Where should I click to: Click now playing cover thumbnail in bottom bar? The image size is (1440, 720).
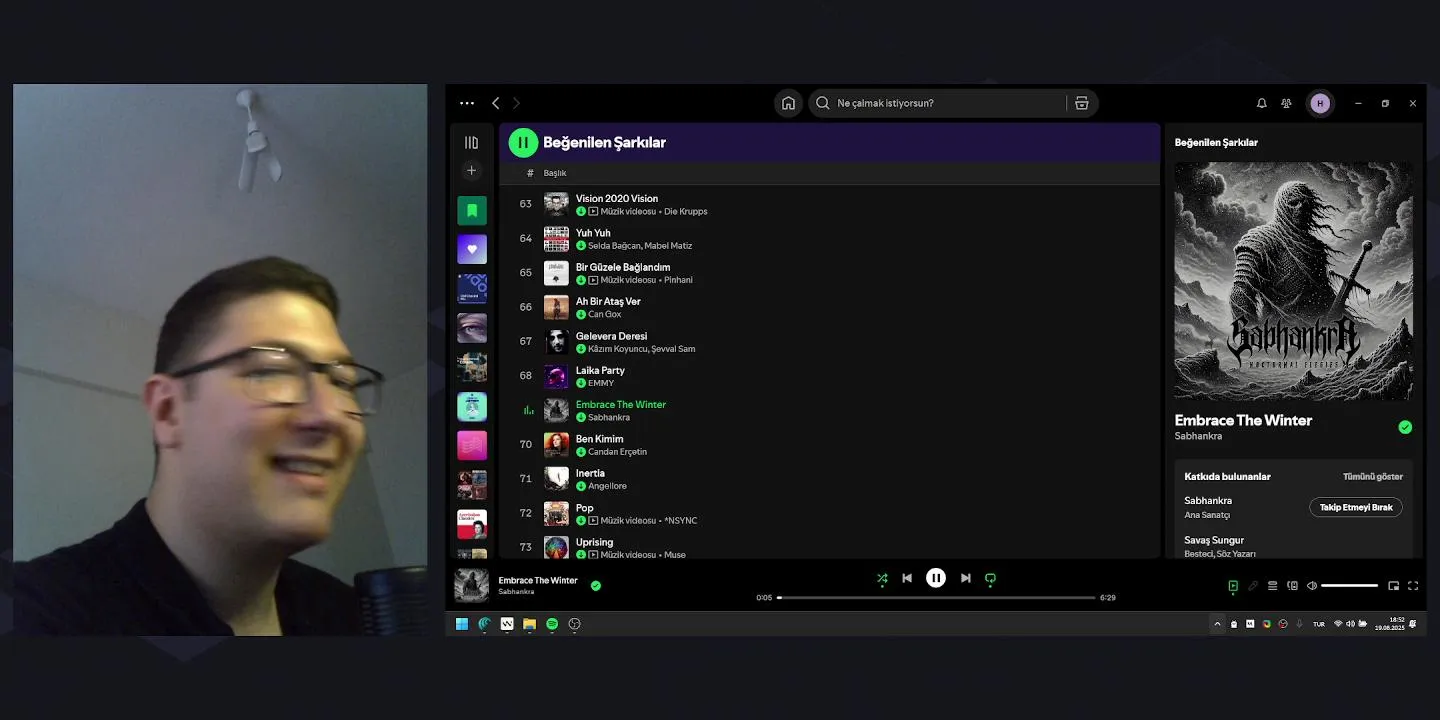(x=472, y=586)
